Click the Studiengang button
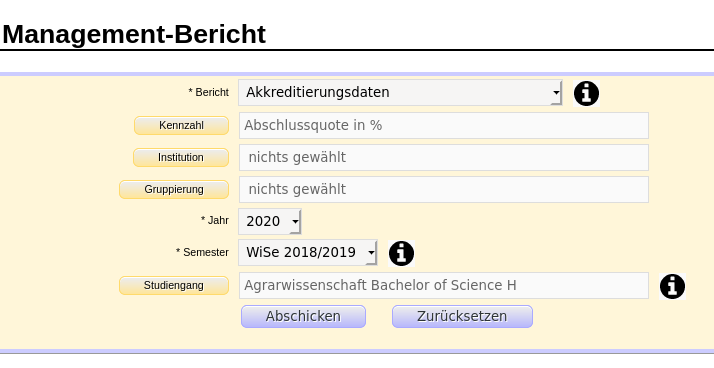714x368 pixels. tap(174, 286)
